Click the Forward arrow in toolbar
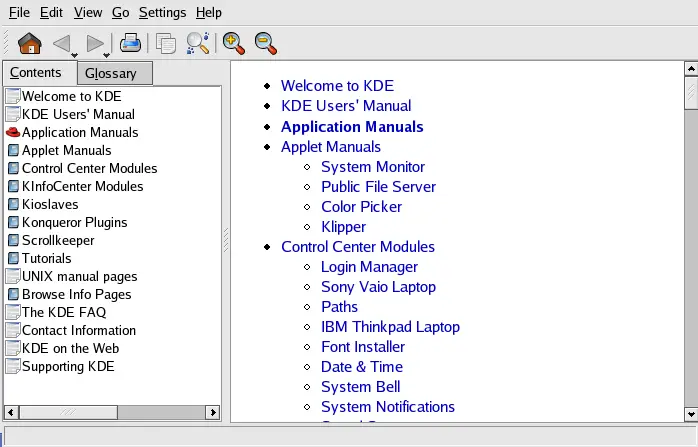698x447 pixels. point(95,43)
